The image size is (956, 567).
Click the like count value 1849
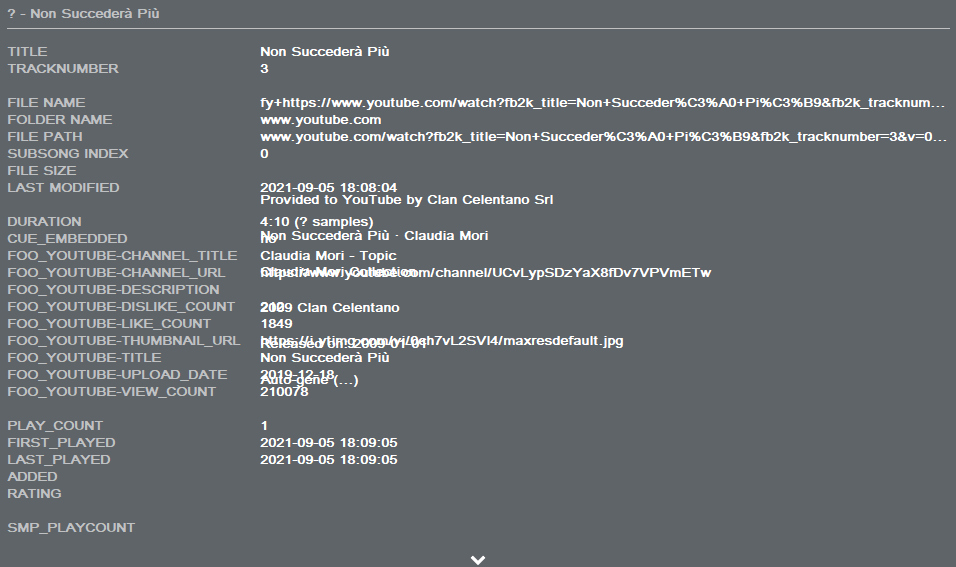[x=276, y=324]
